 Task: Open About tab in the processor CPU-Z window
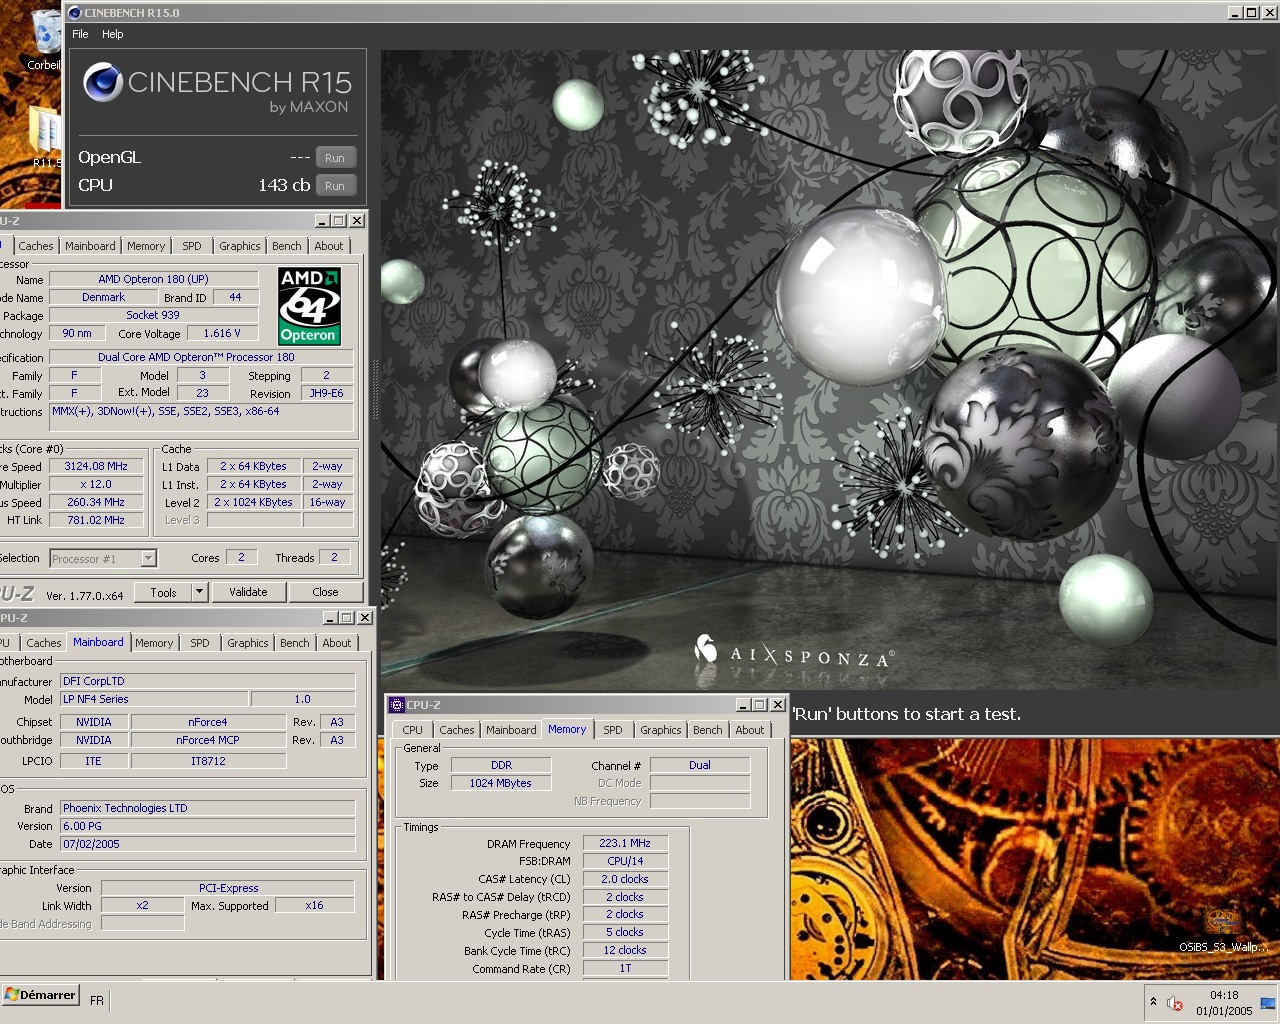[x=329, y=246]
